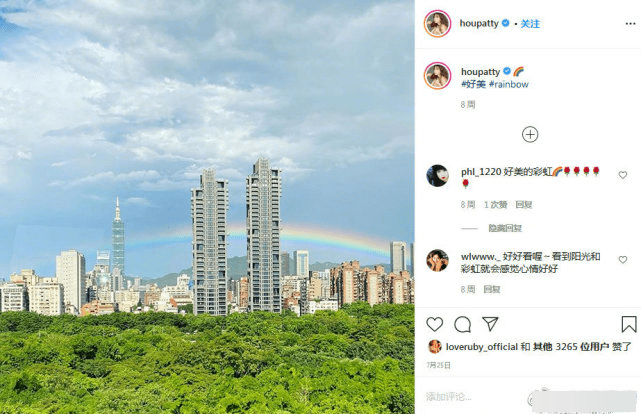Viewport: 641px width, 414px height.
Task: View phl_1220's profile picture
Action: coord(437,176)
